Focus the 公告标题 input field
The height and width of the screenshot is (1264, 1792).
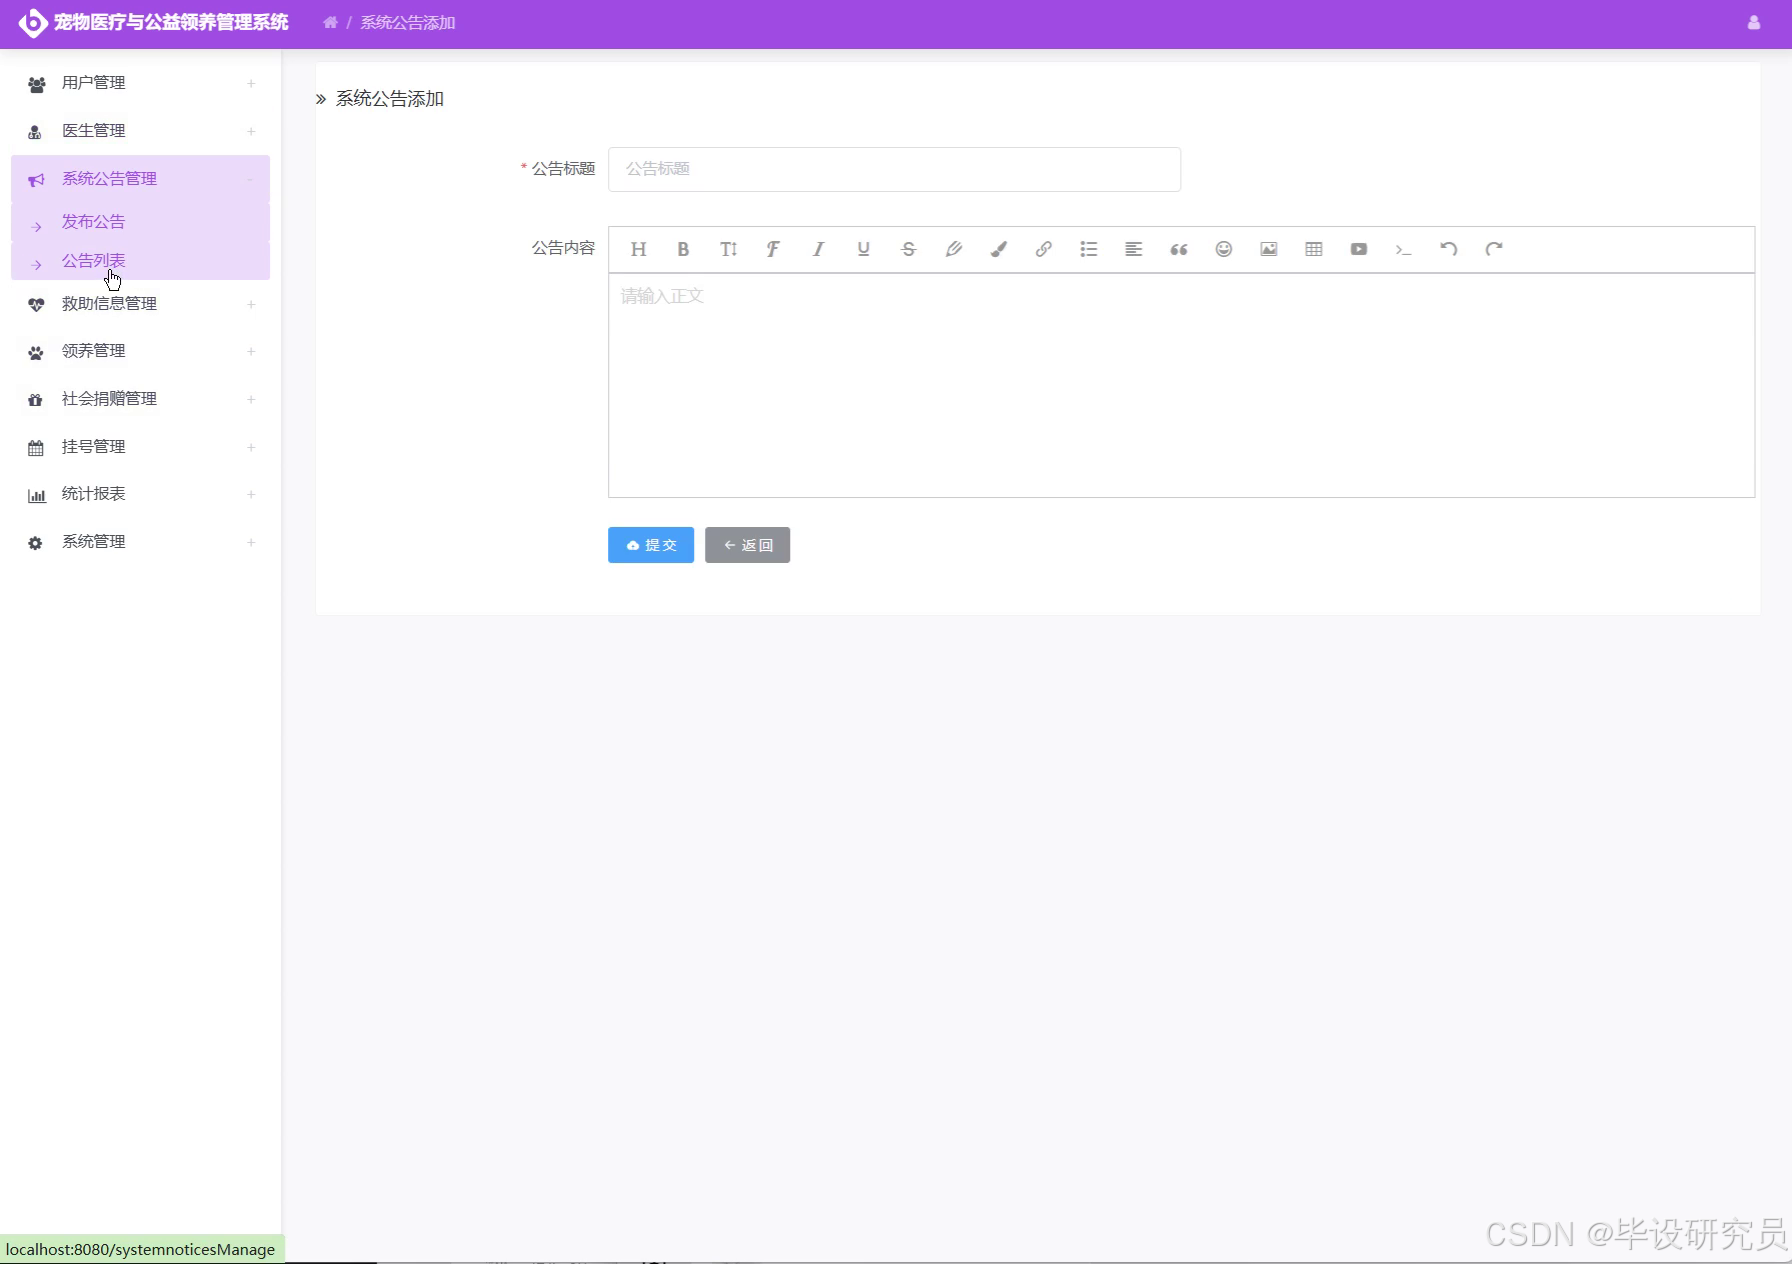[x=894, y=169]
